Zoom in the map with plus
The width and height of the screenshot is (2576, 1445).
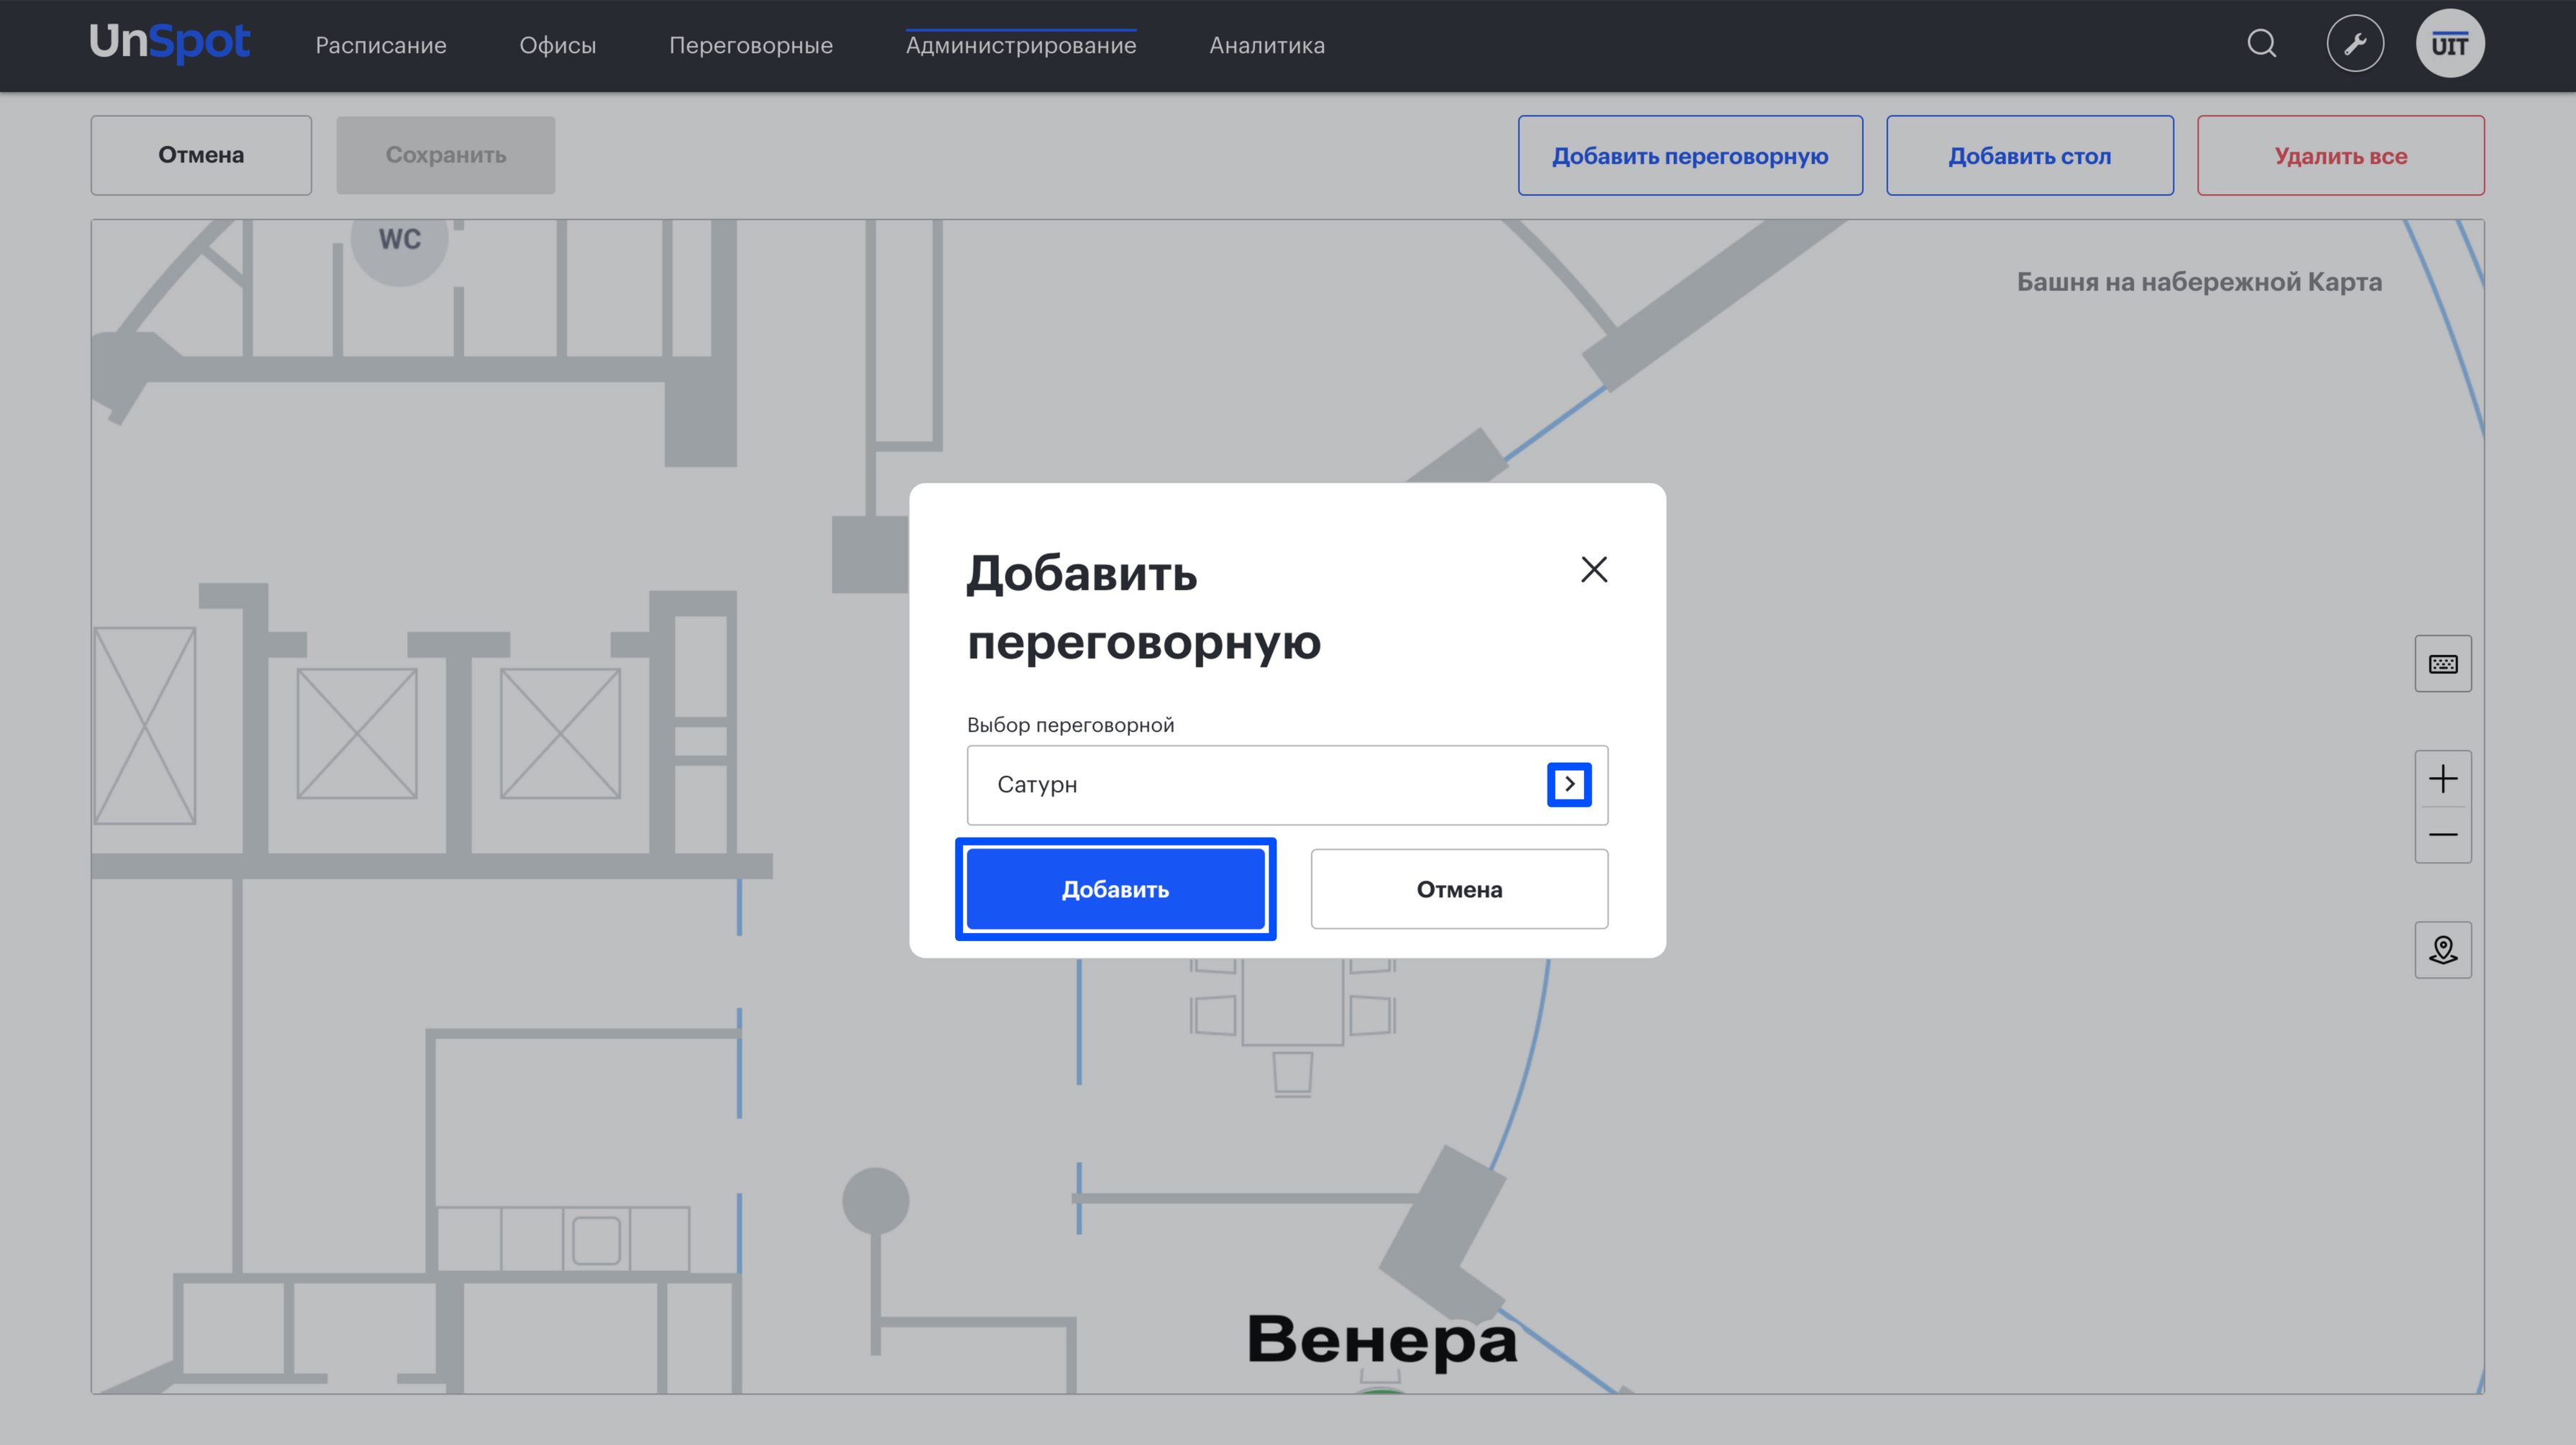(2442, 779)
